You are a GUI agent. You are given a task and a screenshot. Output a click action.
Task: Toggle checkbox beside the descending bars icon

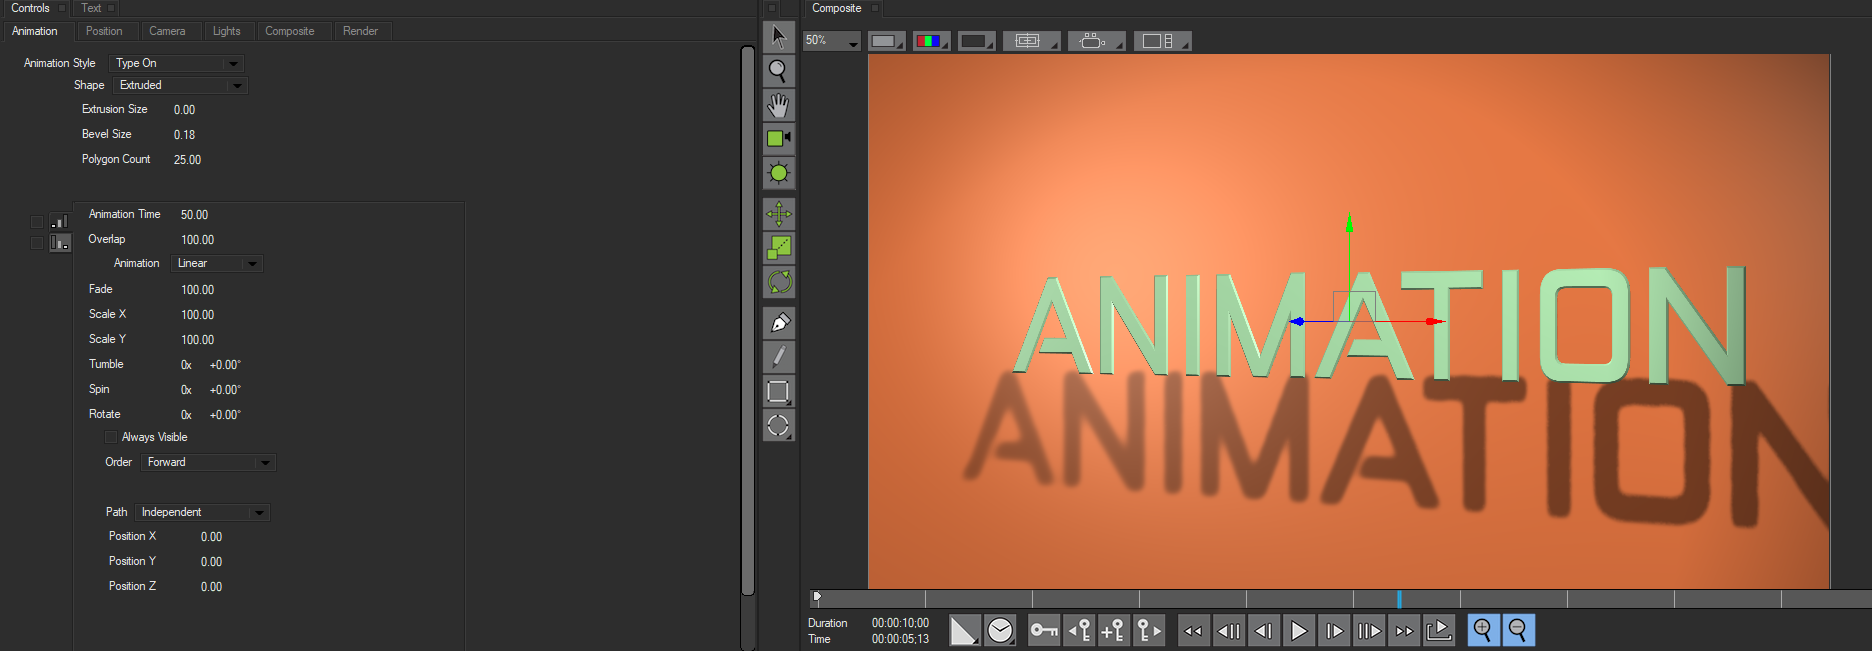tap(37, 243)
